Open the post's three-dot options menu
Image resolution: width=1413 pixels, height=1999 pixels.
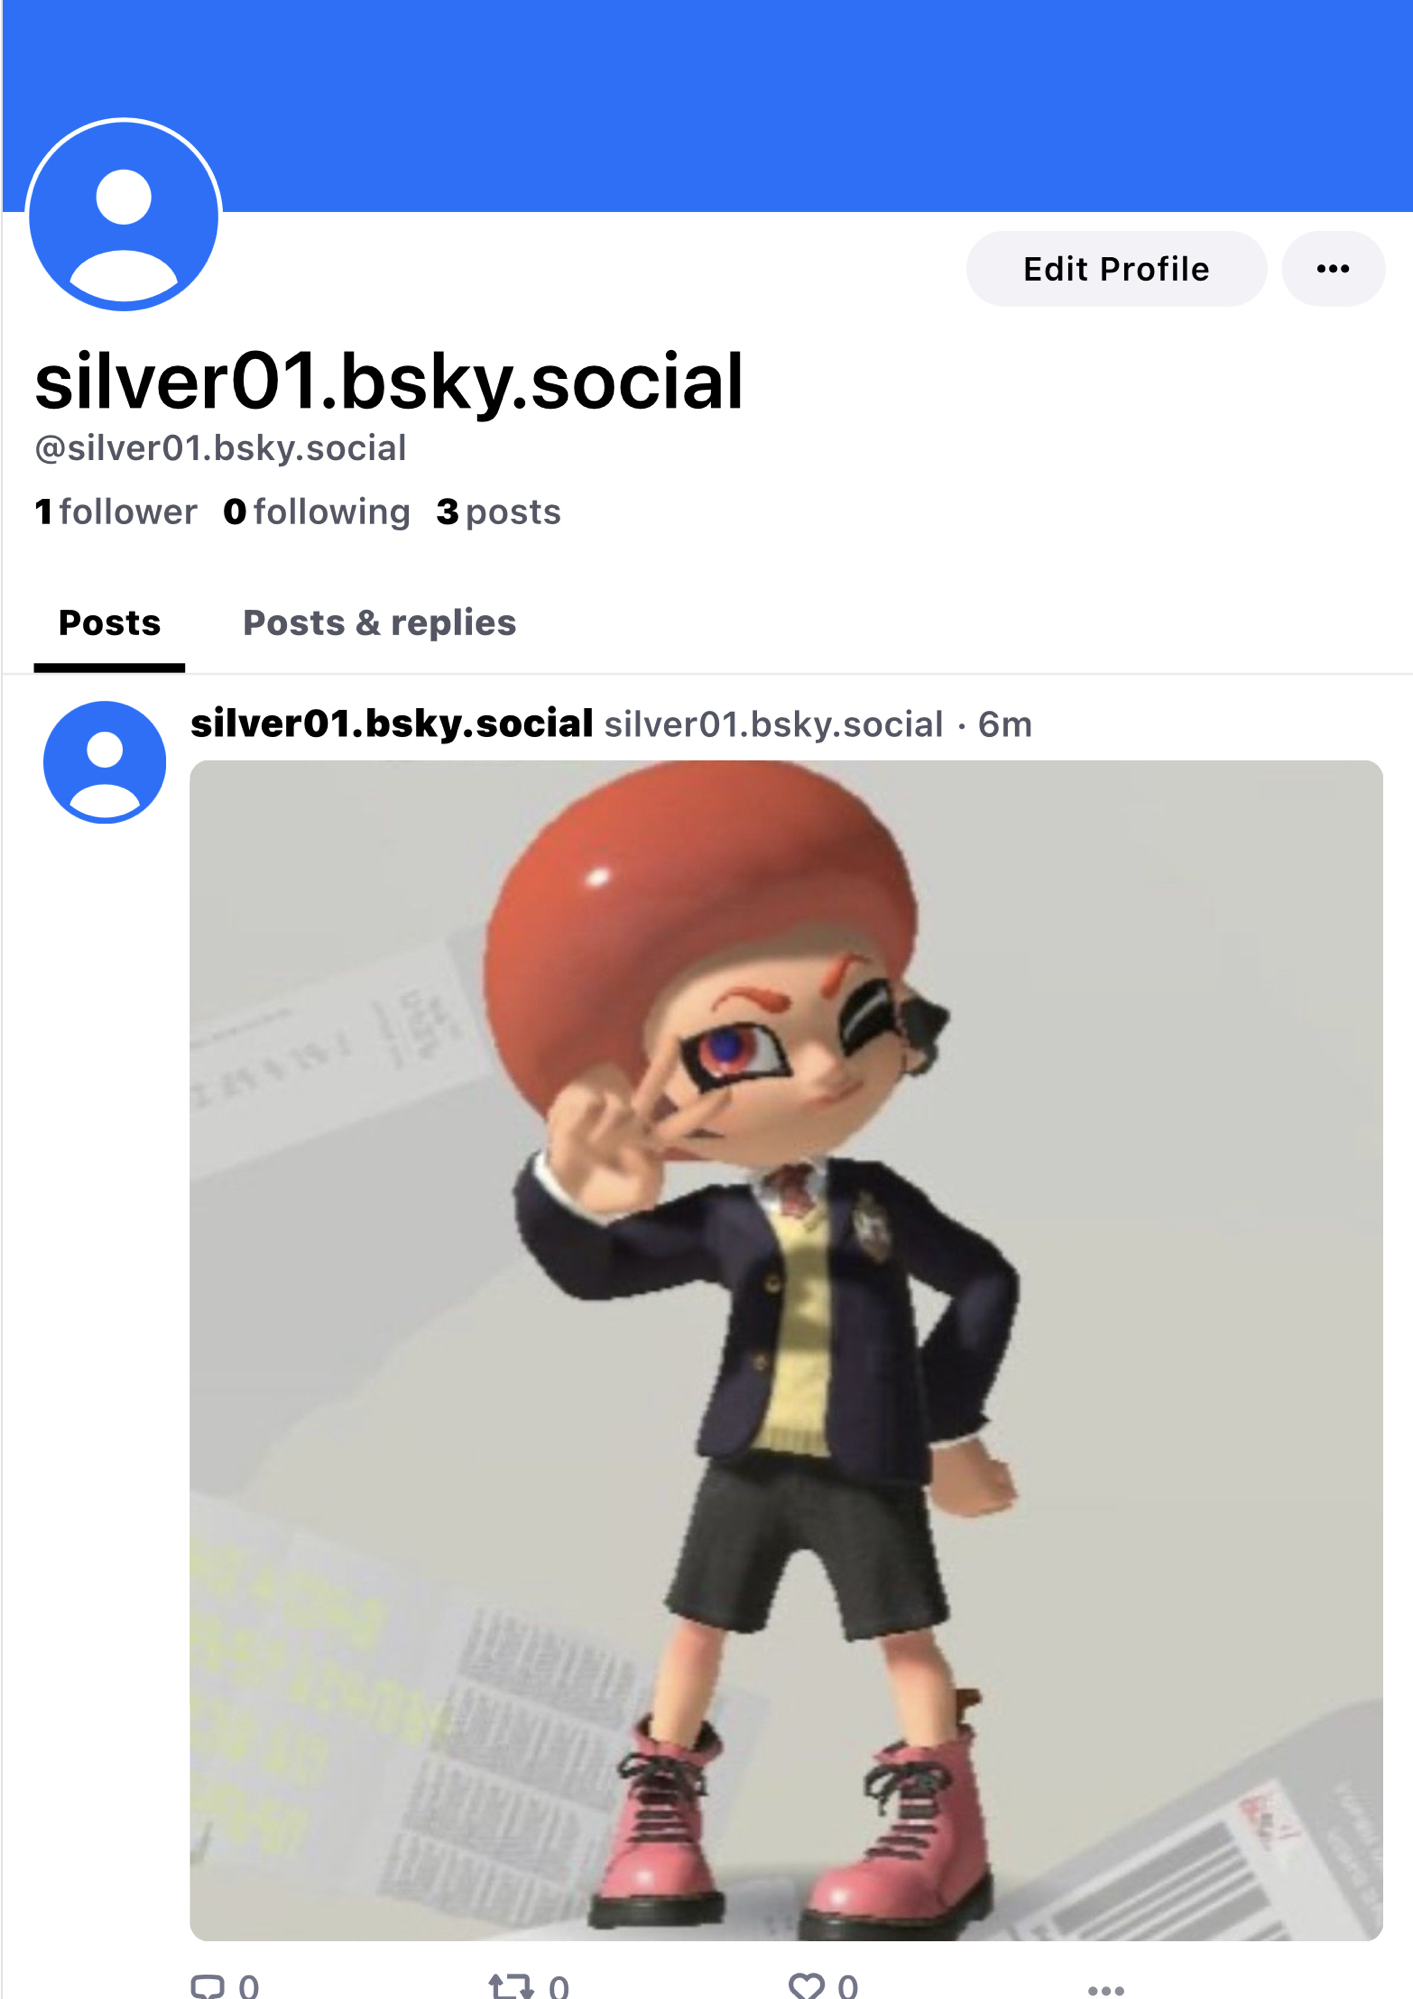click(1106, 1988)
